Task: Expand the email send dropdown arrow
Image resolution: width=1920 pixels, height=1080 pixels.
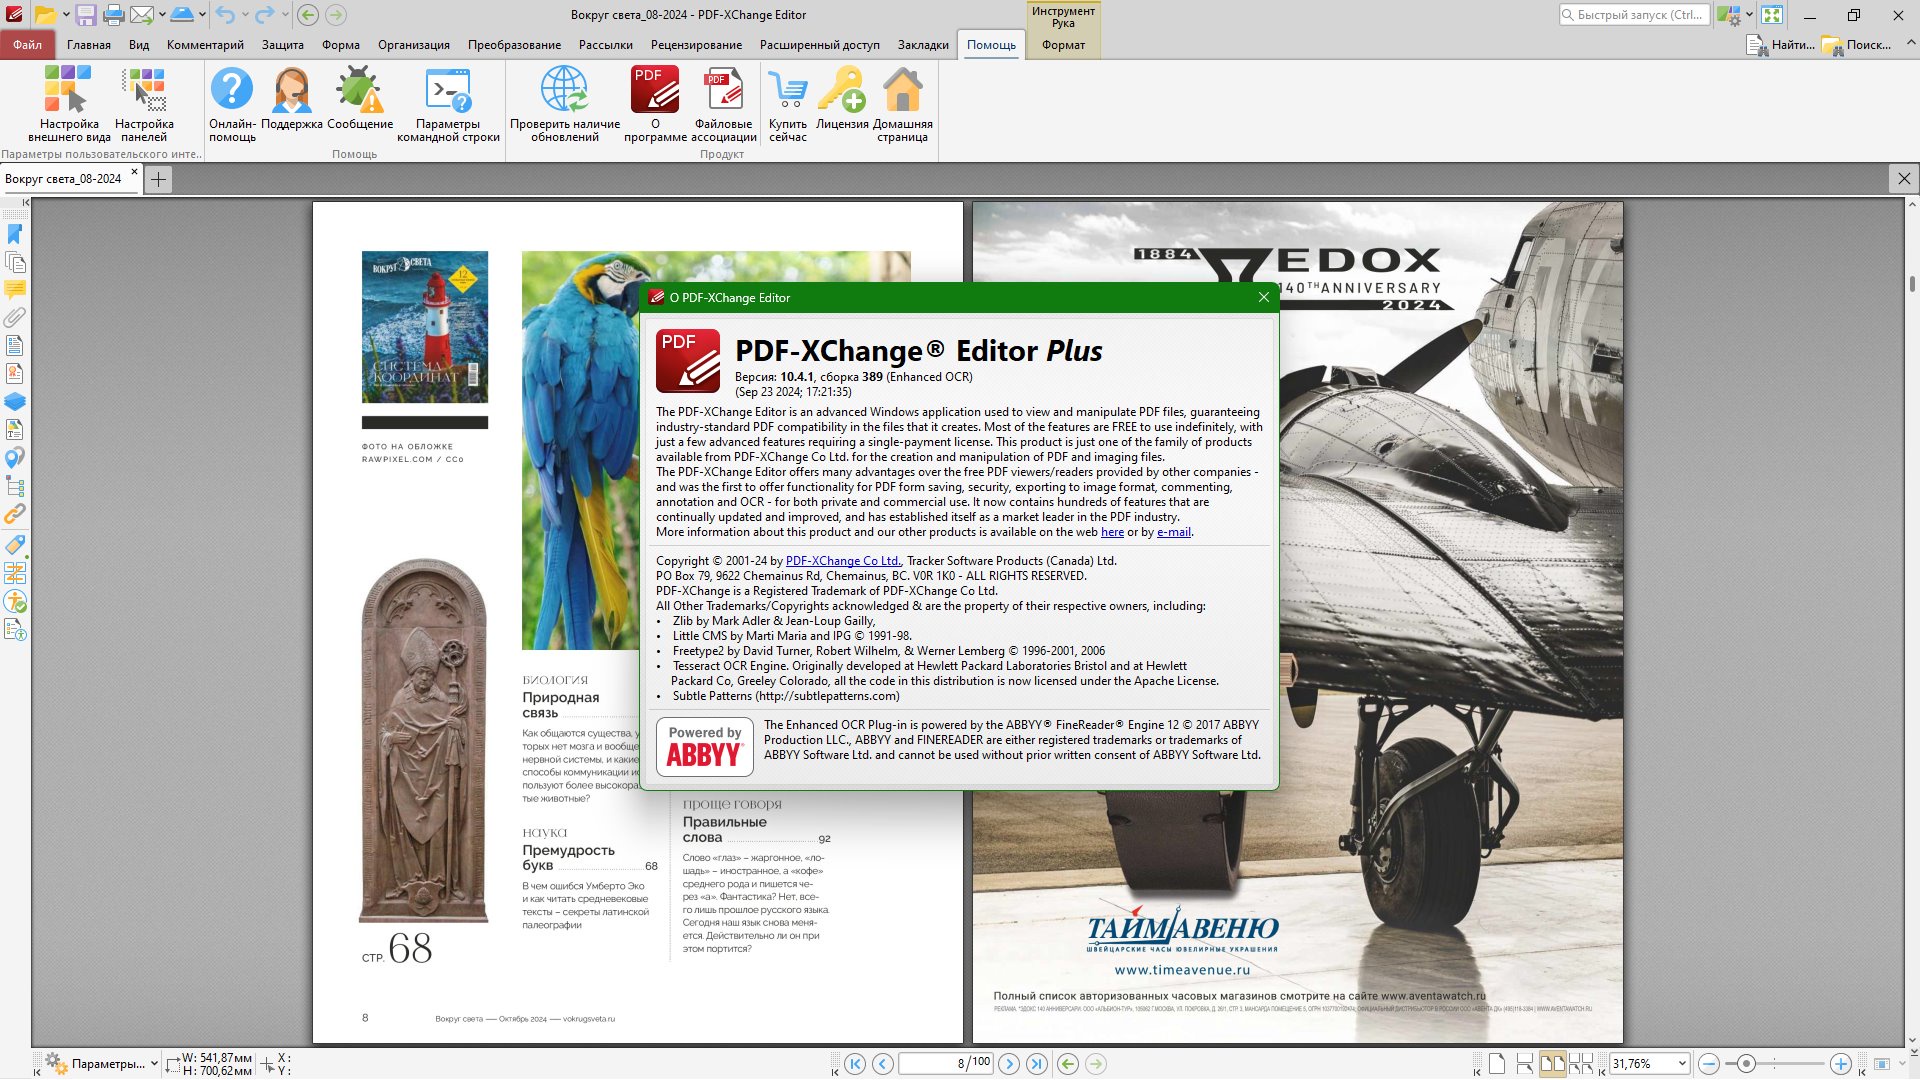Action: coord(162,15)
